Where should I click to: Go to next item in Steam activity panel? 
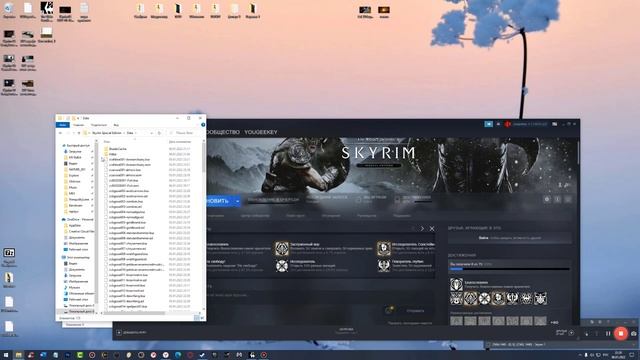[x=422, y=229]
